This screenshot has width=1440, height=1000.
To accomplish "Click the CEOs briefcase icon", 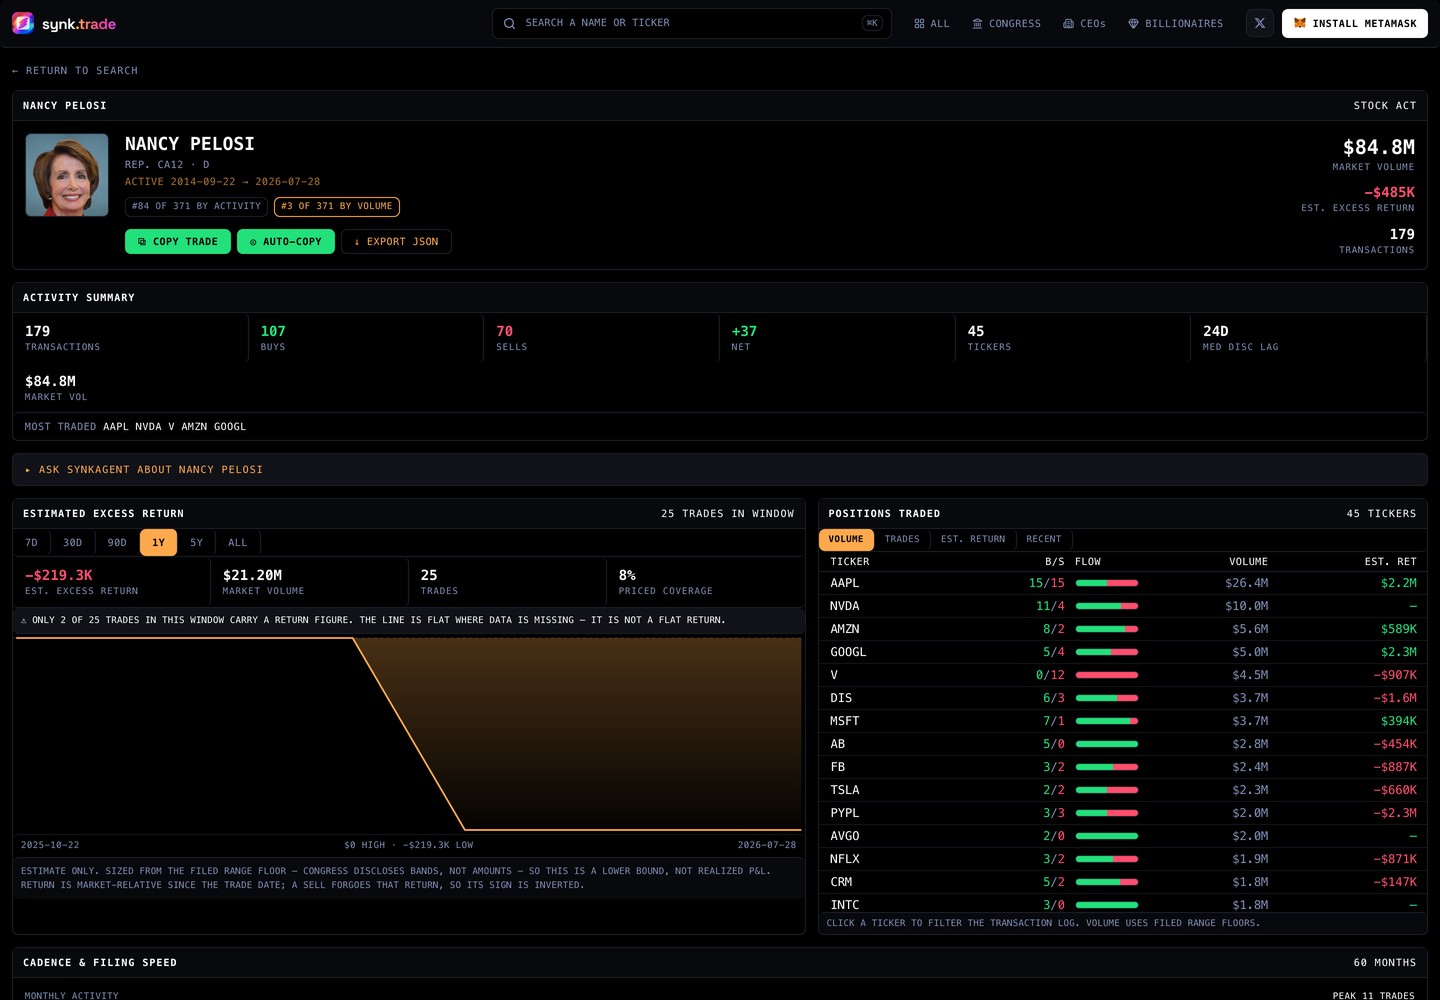I will pos(1068,24).
